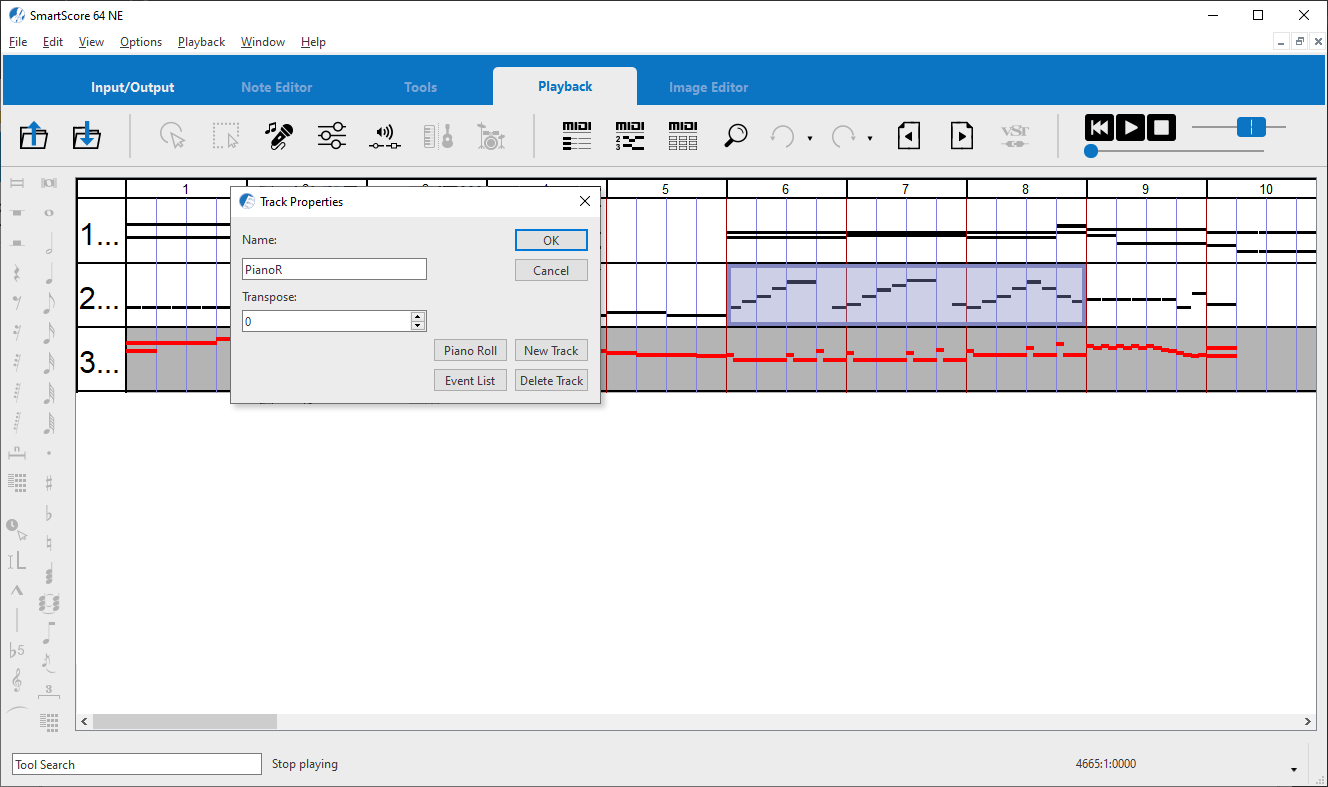1328x787 pixels.
Task: Click the undo arrow icon
Action: coord(782,135)
